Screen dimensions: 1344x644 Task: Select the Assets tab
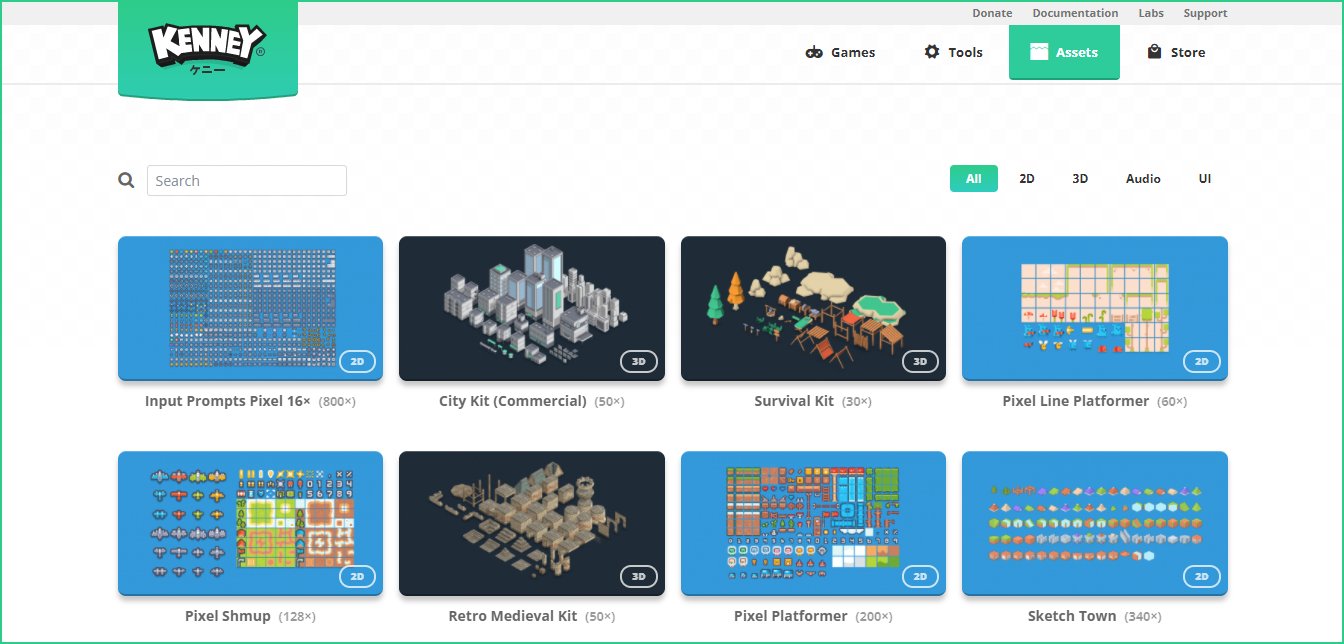coord(1064,52)
